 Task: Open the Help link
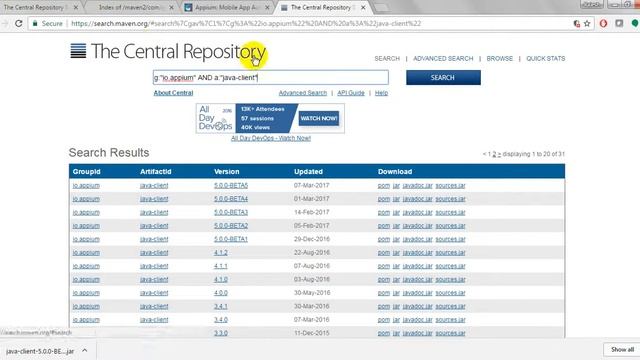(x=381, y=93)
